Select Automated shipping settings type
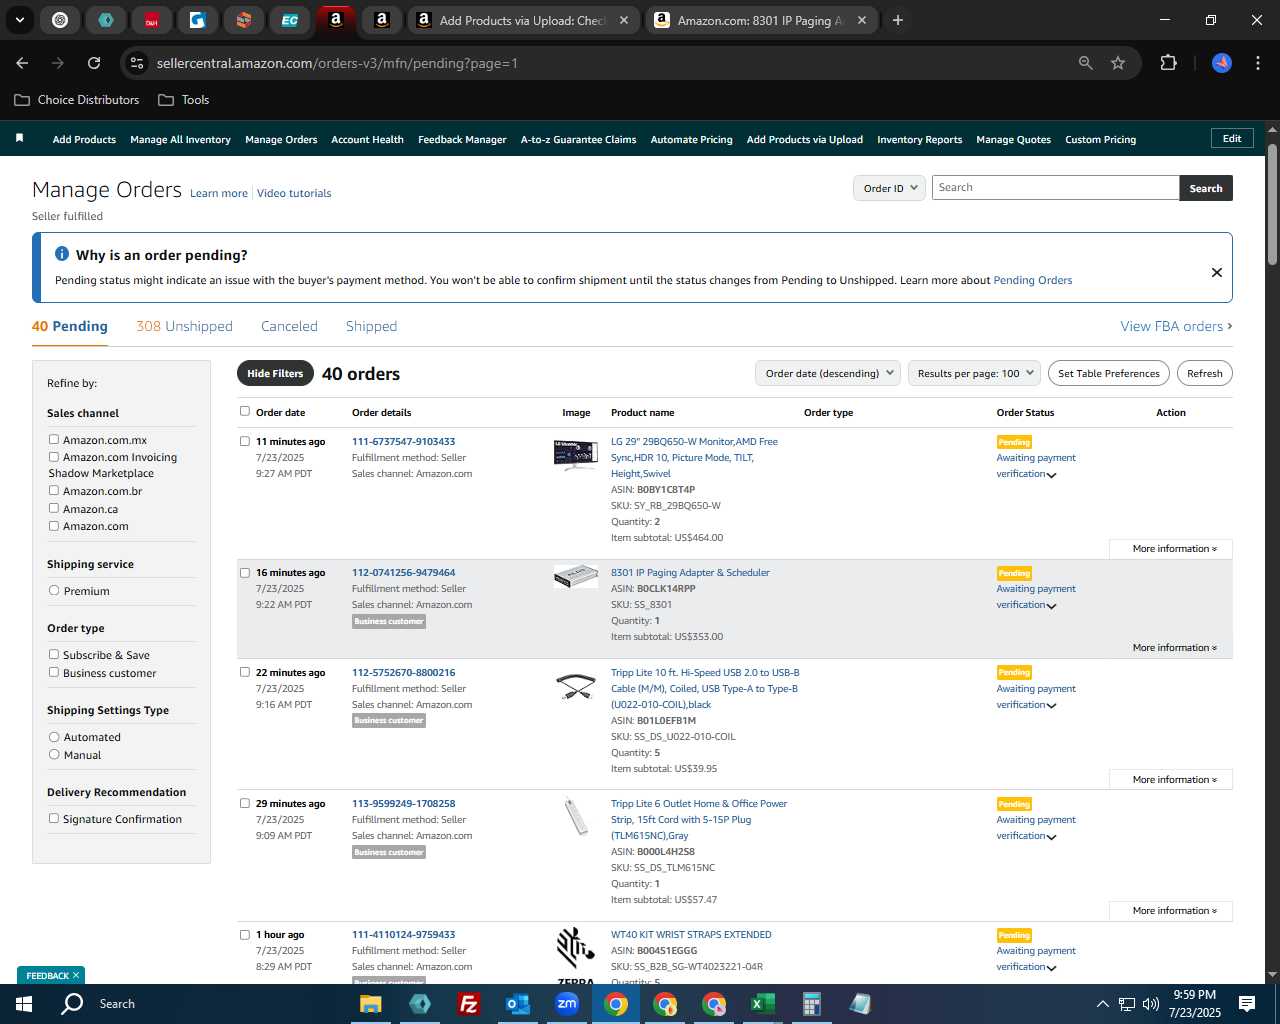 coord(54,737)
